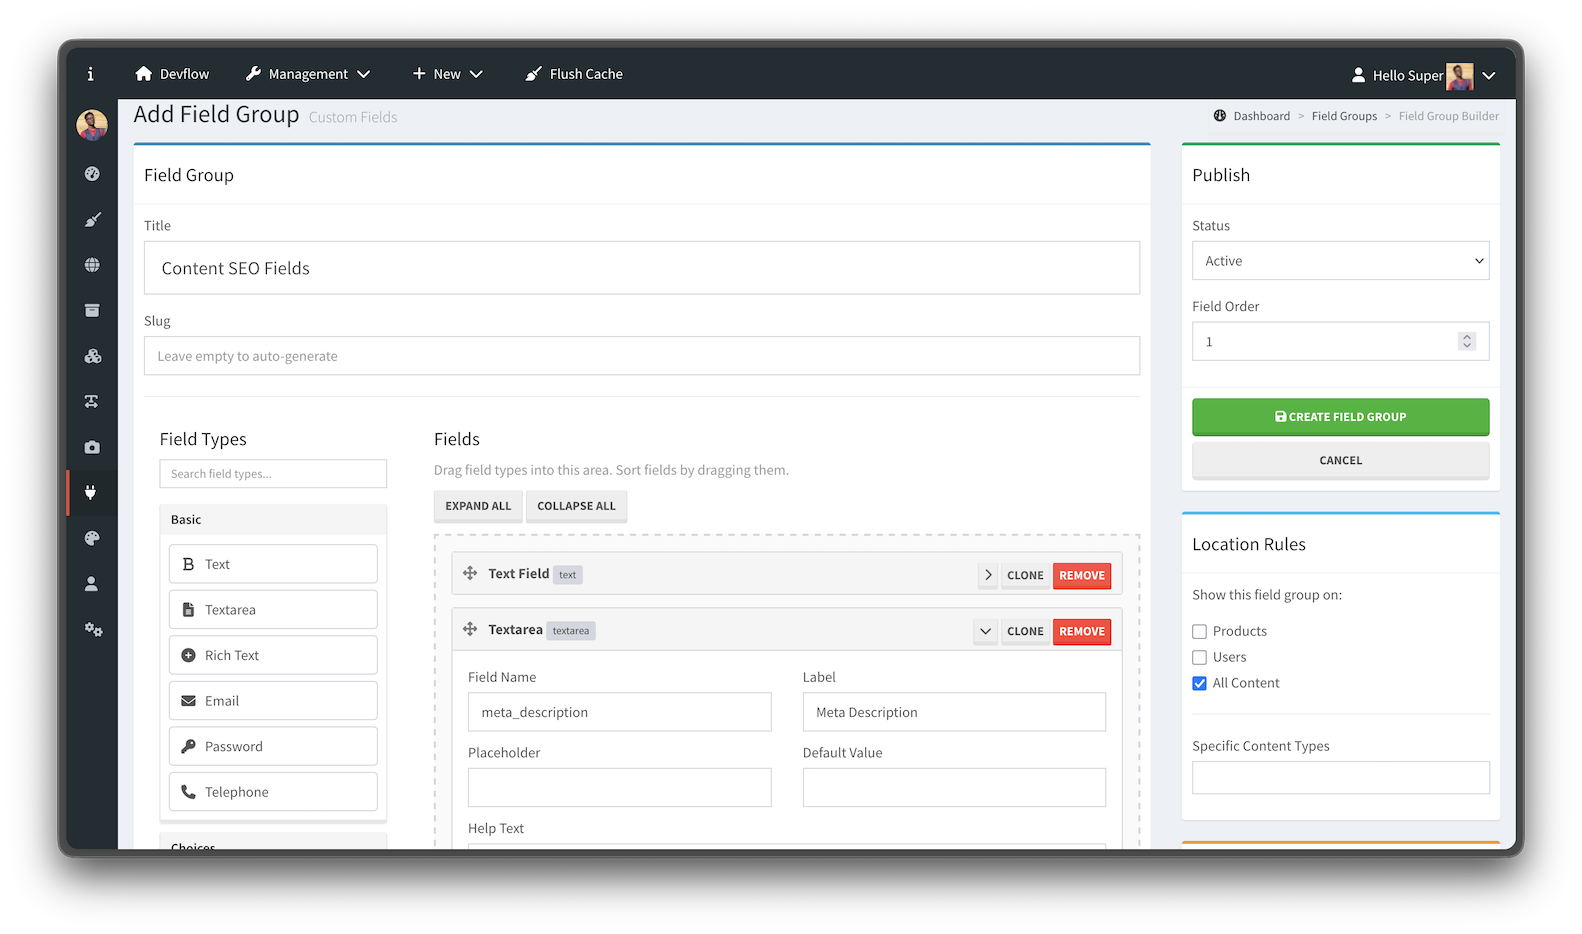Click the gears settings sidebar icon

(x=93, y=629)
